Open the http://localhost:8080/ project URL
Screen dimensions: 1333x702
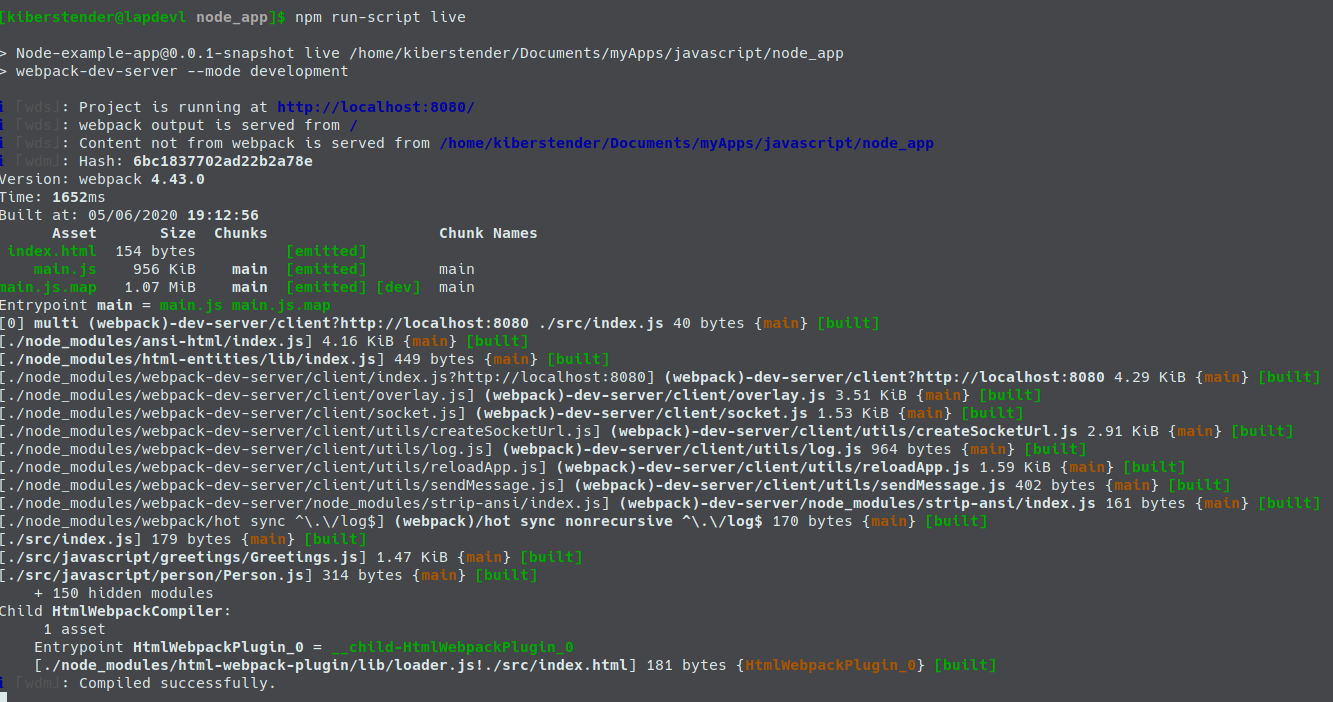[375, 107]
